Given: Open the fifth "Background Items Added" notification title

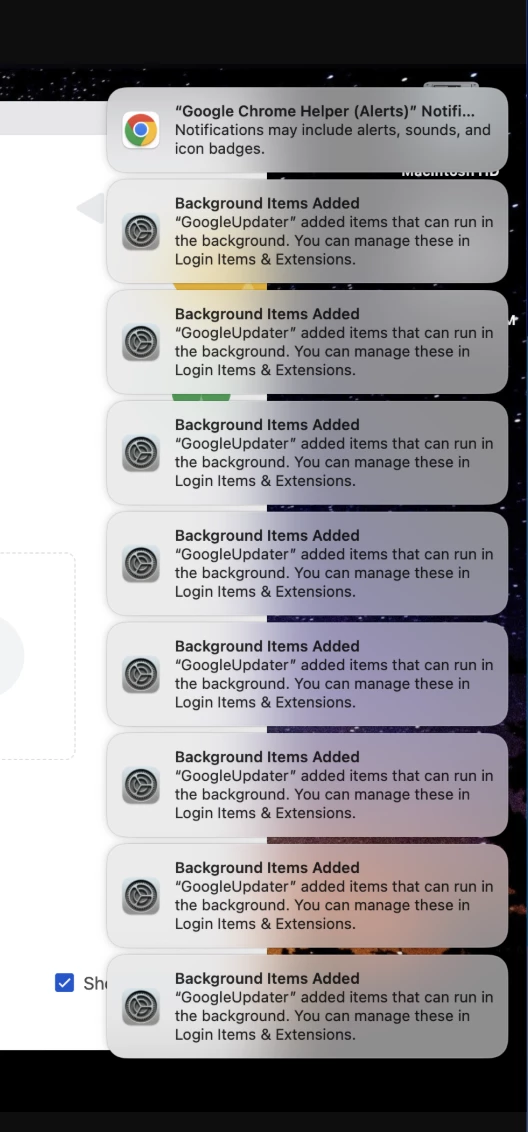Looking at the screenshot, I should 267,646.
